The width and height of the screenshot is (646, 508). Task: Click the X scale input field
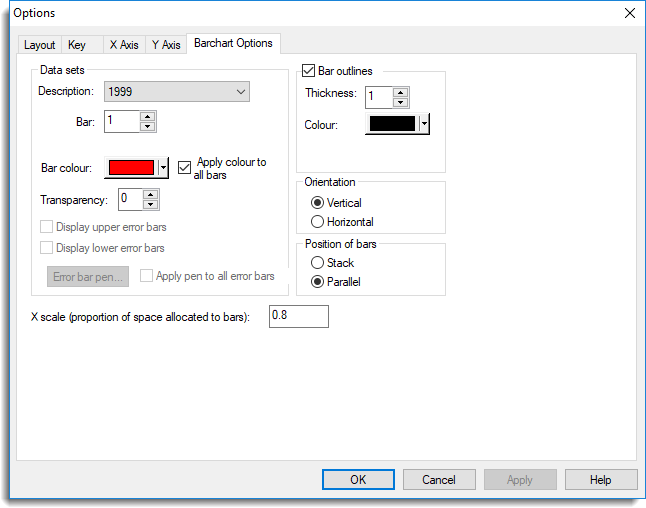coord(298,316)
